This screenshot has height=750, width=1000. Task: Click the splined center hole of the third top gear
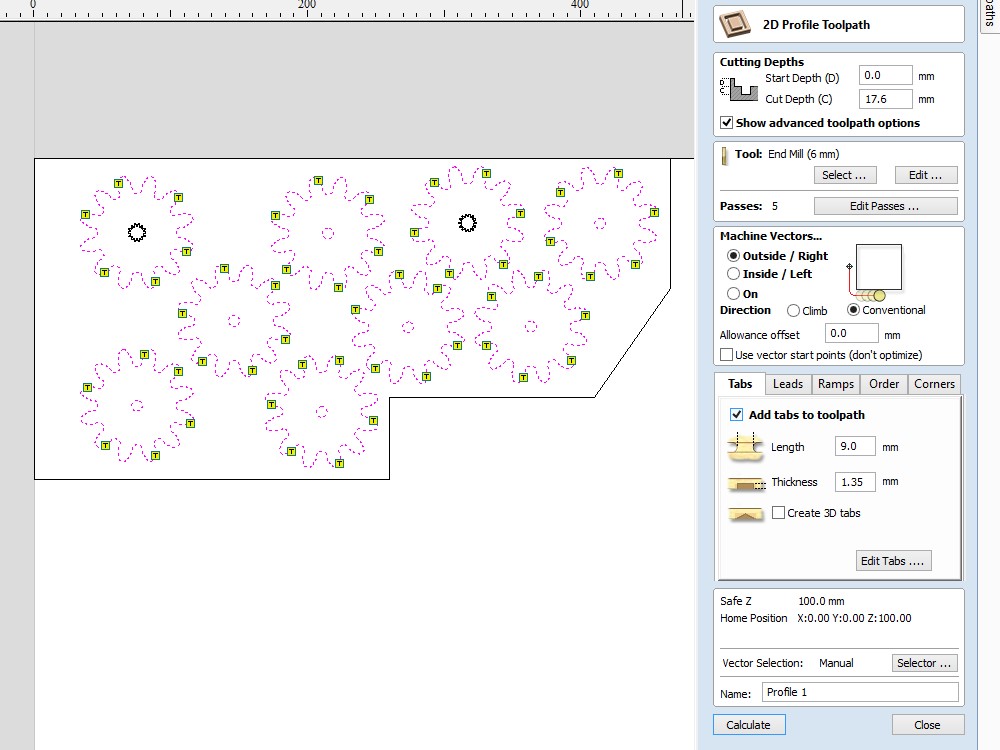(467, 223)
